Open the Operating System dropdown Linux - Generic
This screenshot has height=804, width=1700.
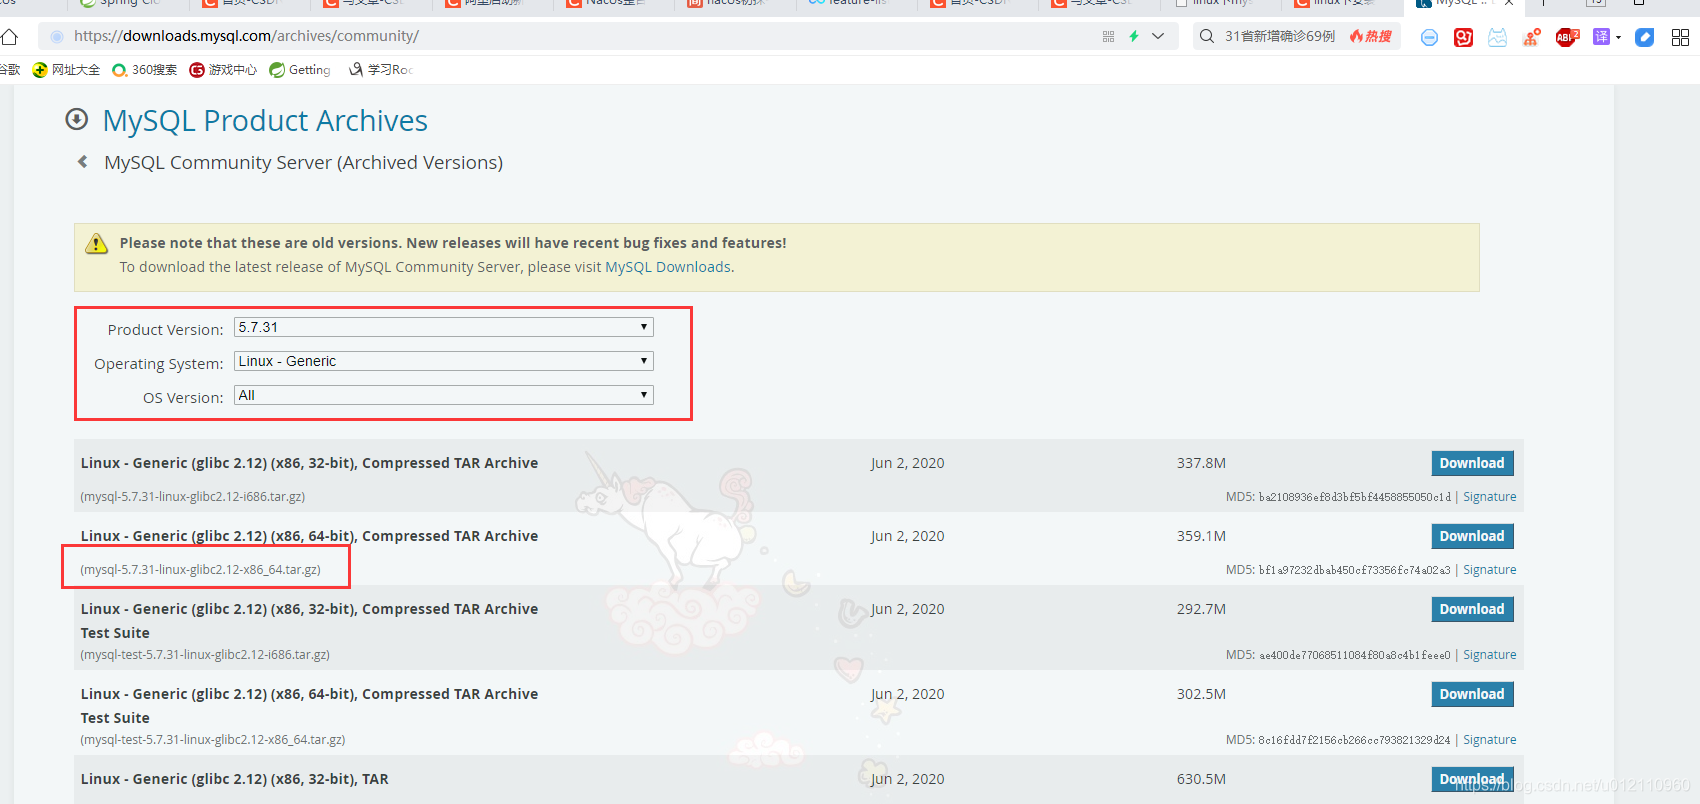point(444,361)
